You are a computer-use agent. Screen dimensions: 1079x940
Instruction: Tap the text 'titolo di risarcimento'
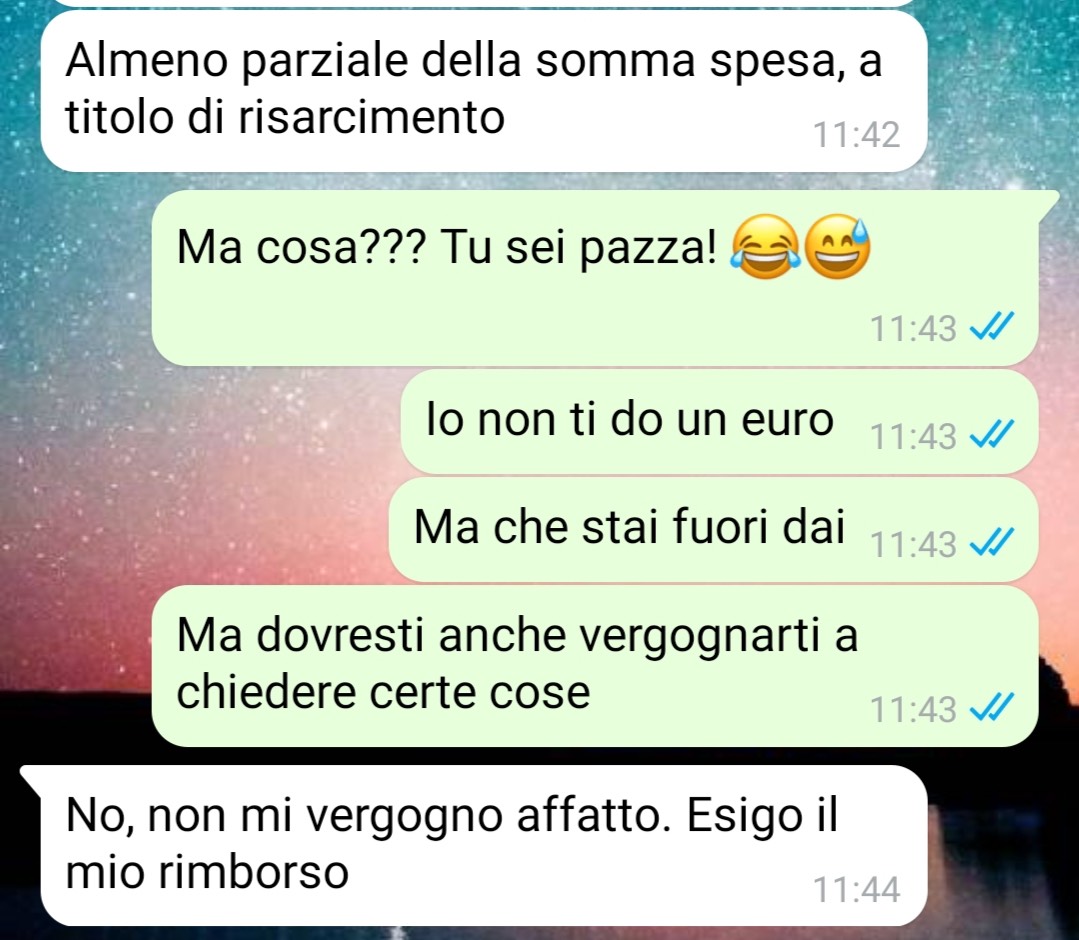tap(285, 118)
